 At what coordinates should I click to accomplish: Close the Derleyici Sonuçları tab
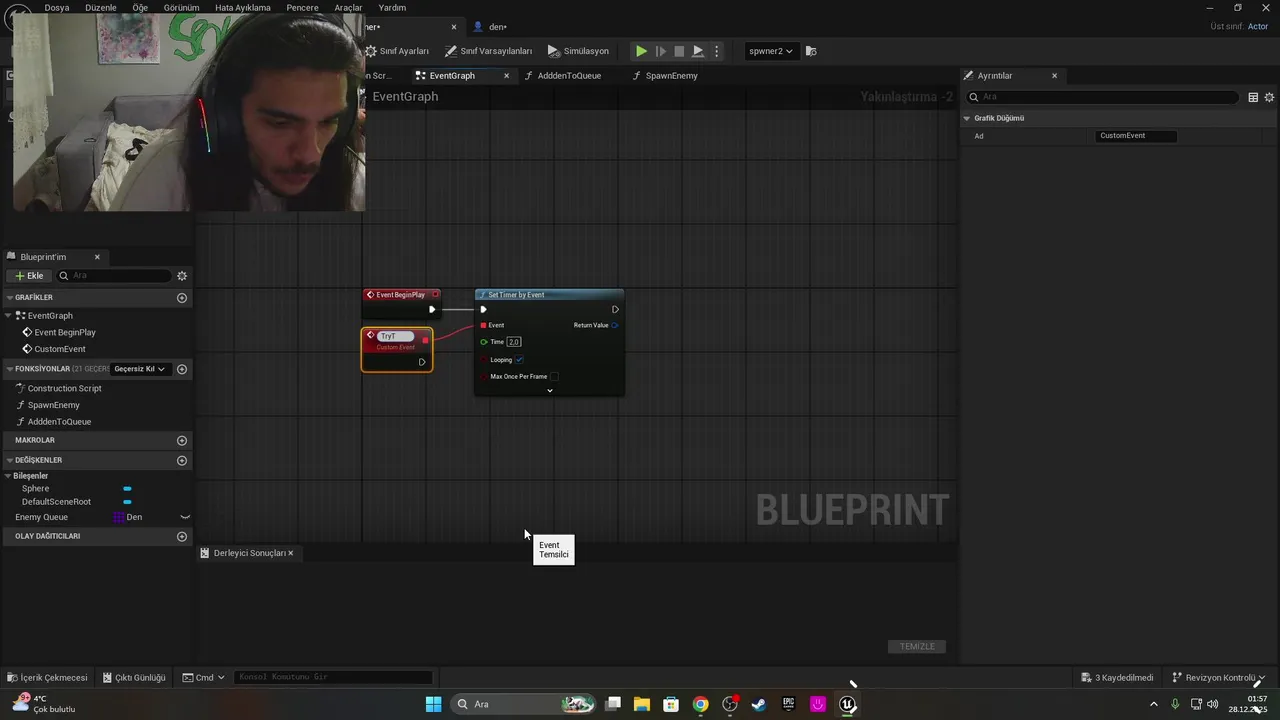[291, 553]
